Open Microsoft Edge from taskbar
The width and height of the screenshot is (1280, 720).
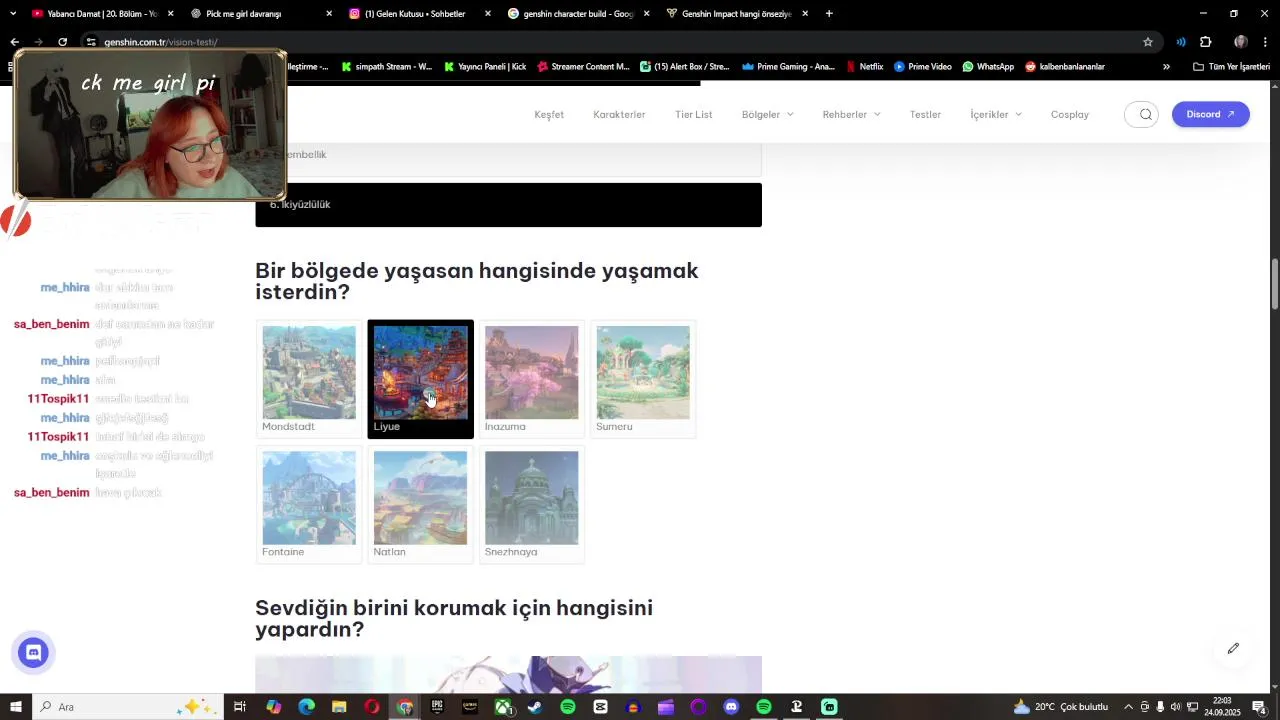pyautogui.click(x=306, y=707)
